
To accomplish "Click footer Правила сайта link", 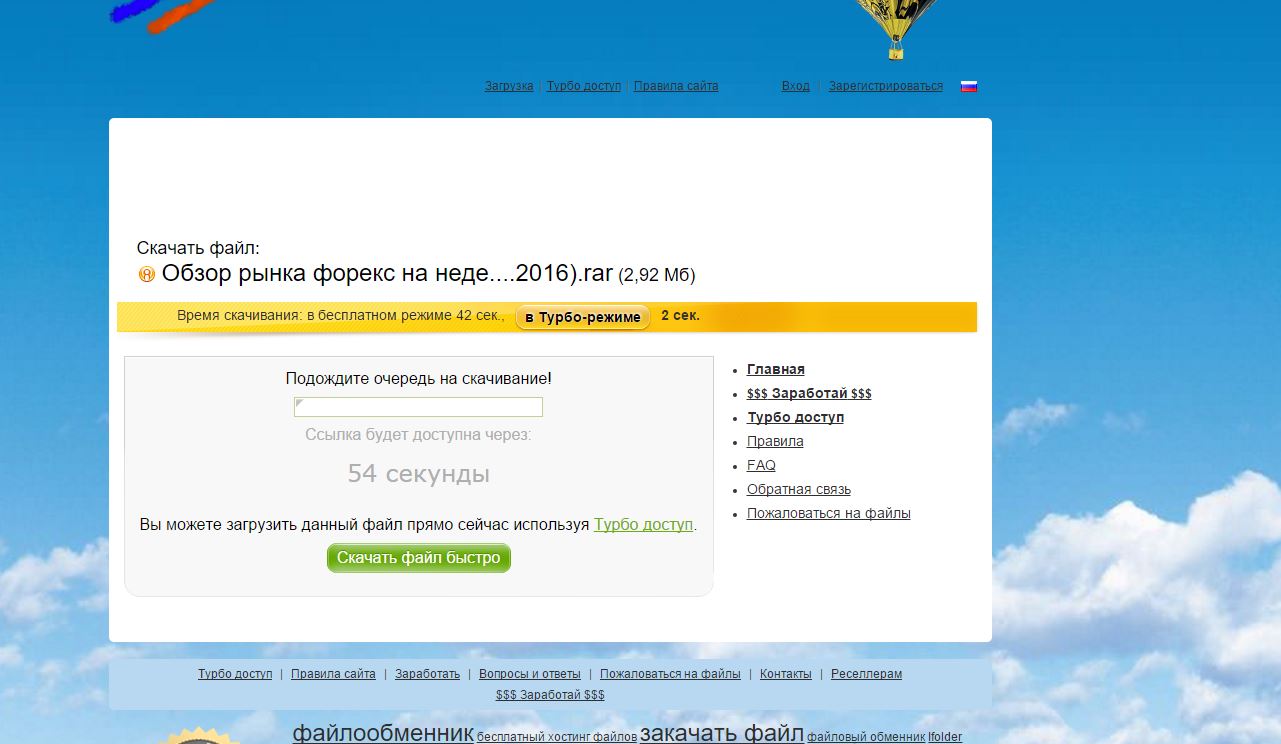I will [x=333, y=674].
